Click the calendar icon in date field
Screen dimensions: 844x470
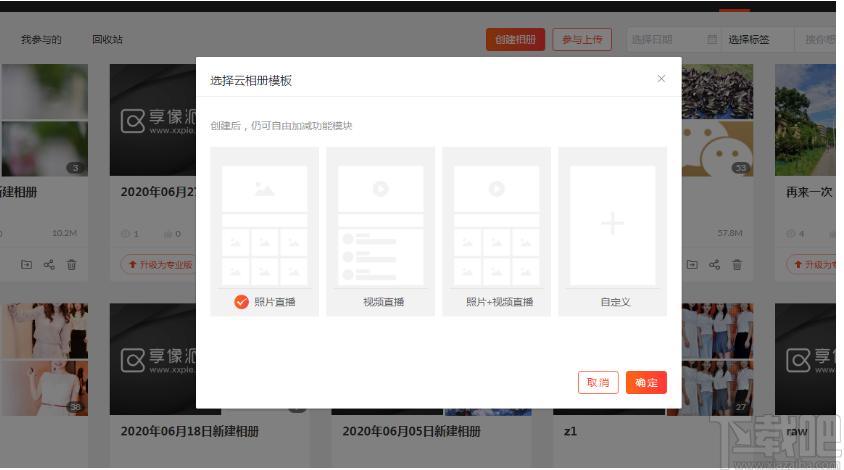tap(712, 39)
